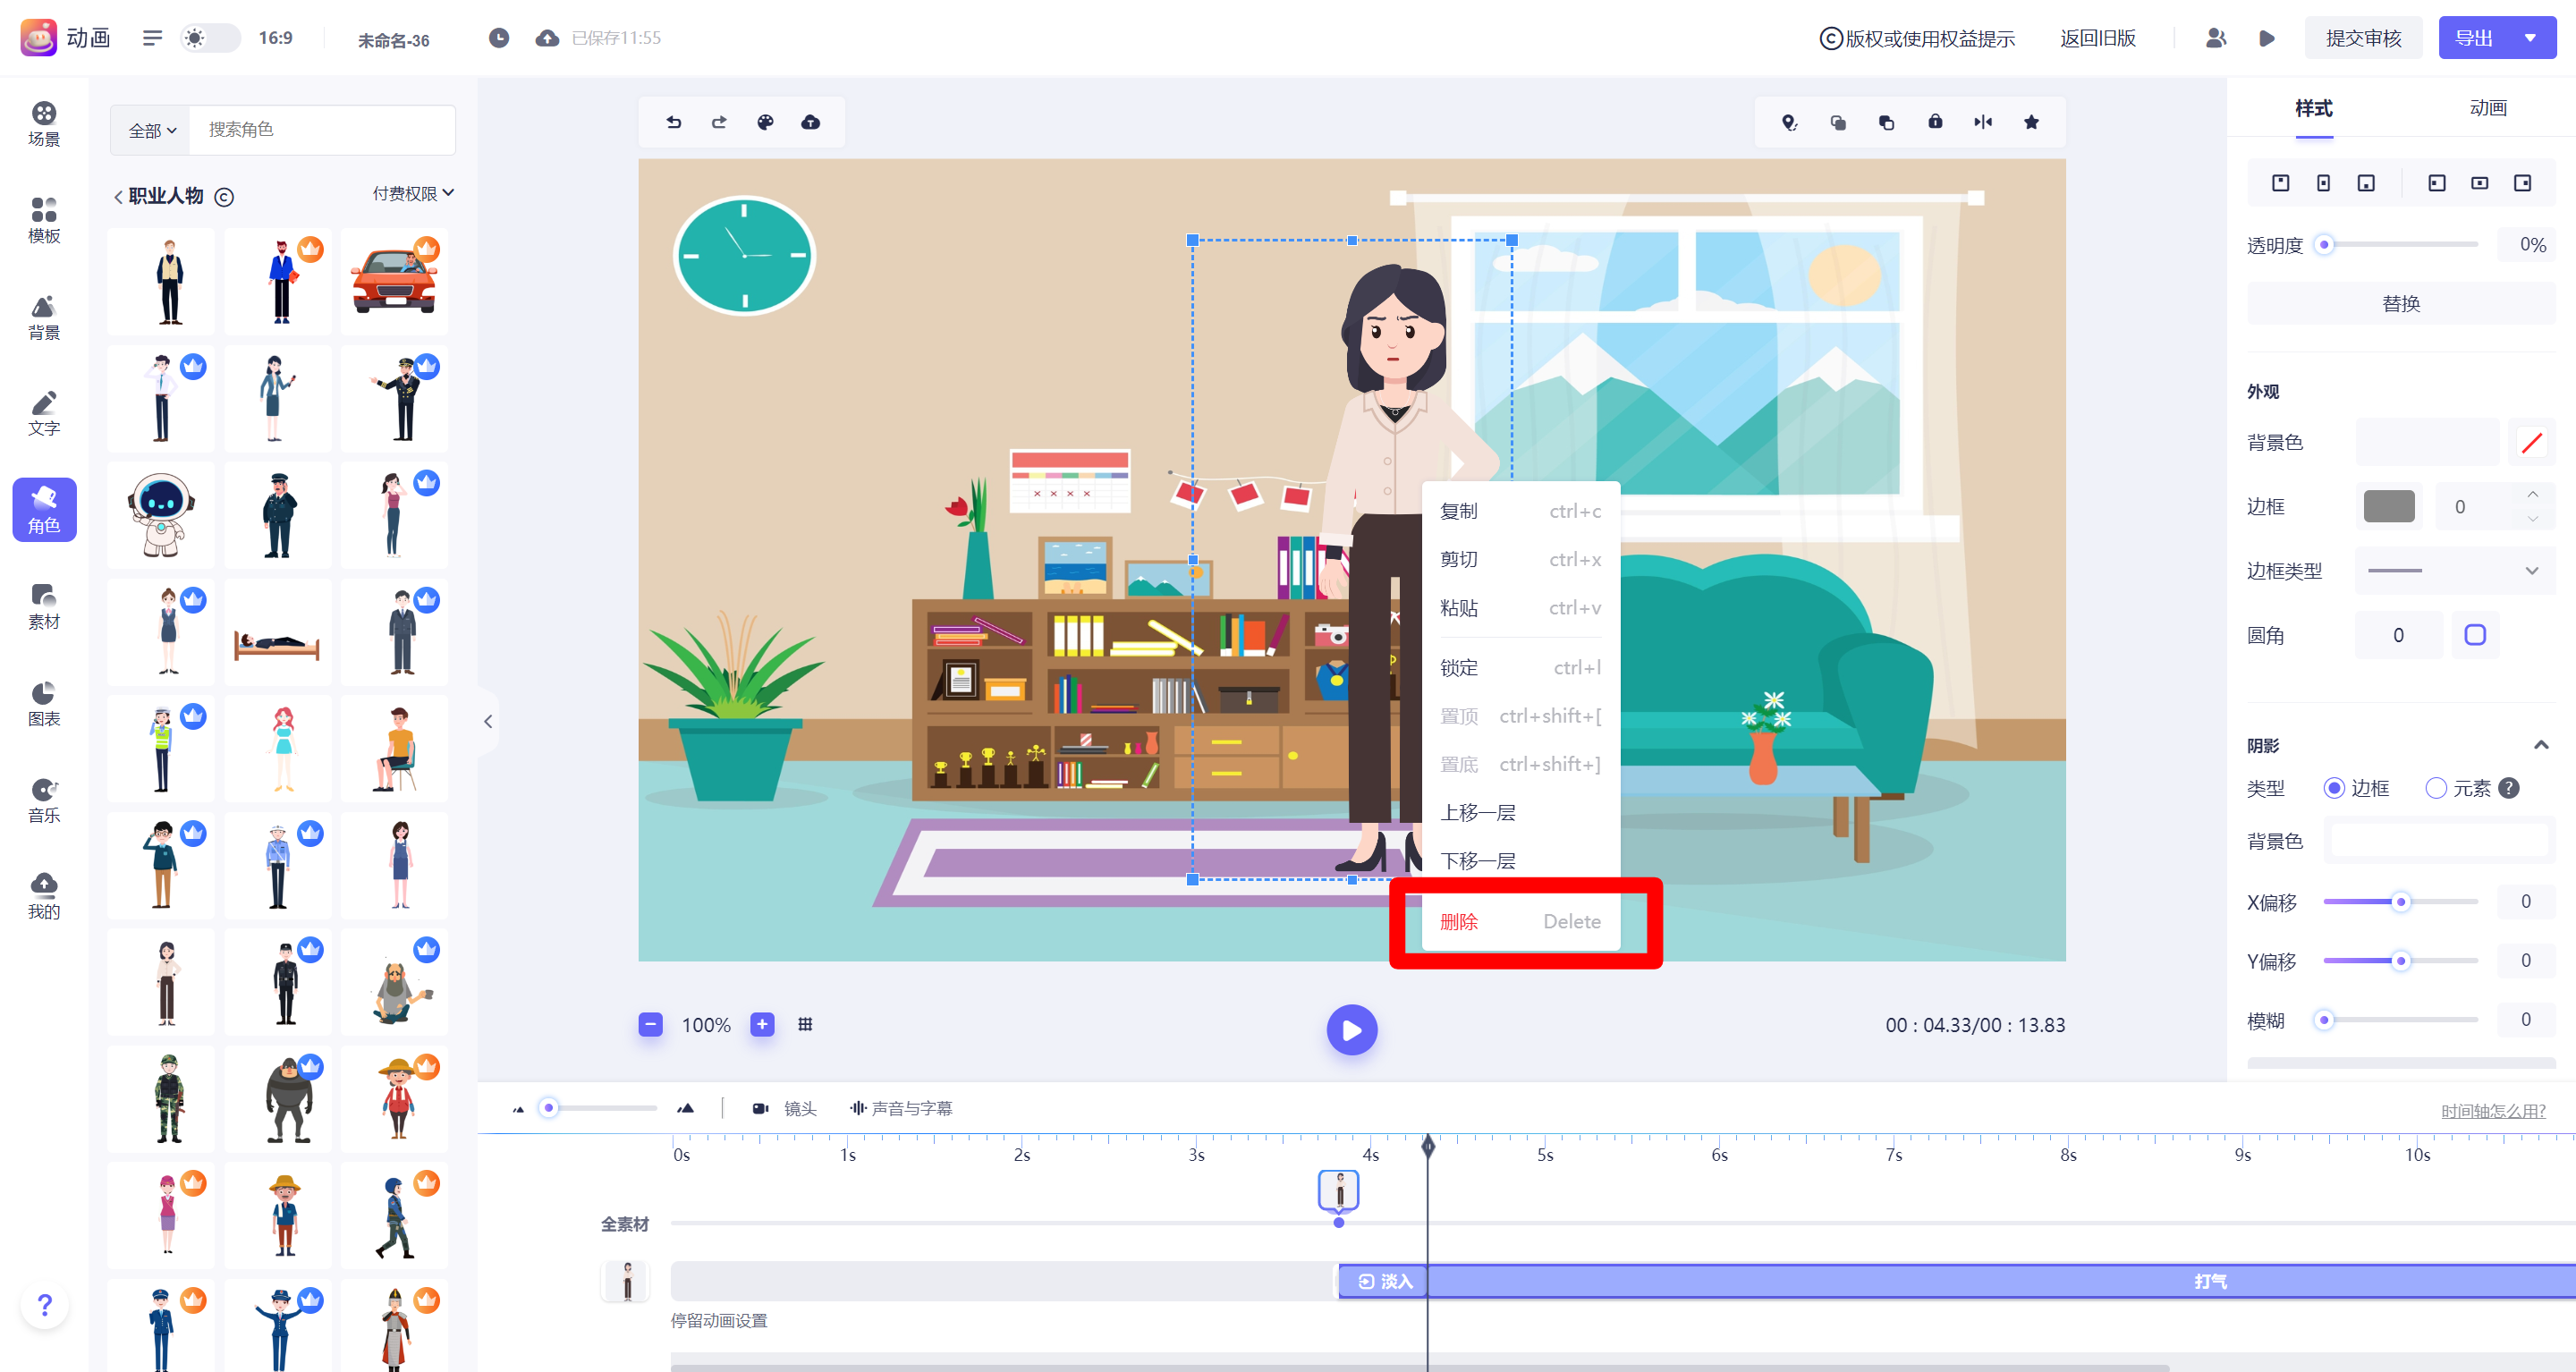Click the 透明度 opacity slider handle

click(2325, 245)
